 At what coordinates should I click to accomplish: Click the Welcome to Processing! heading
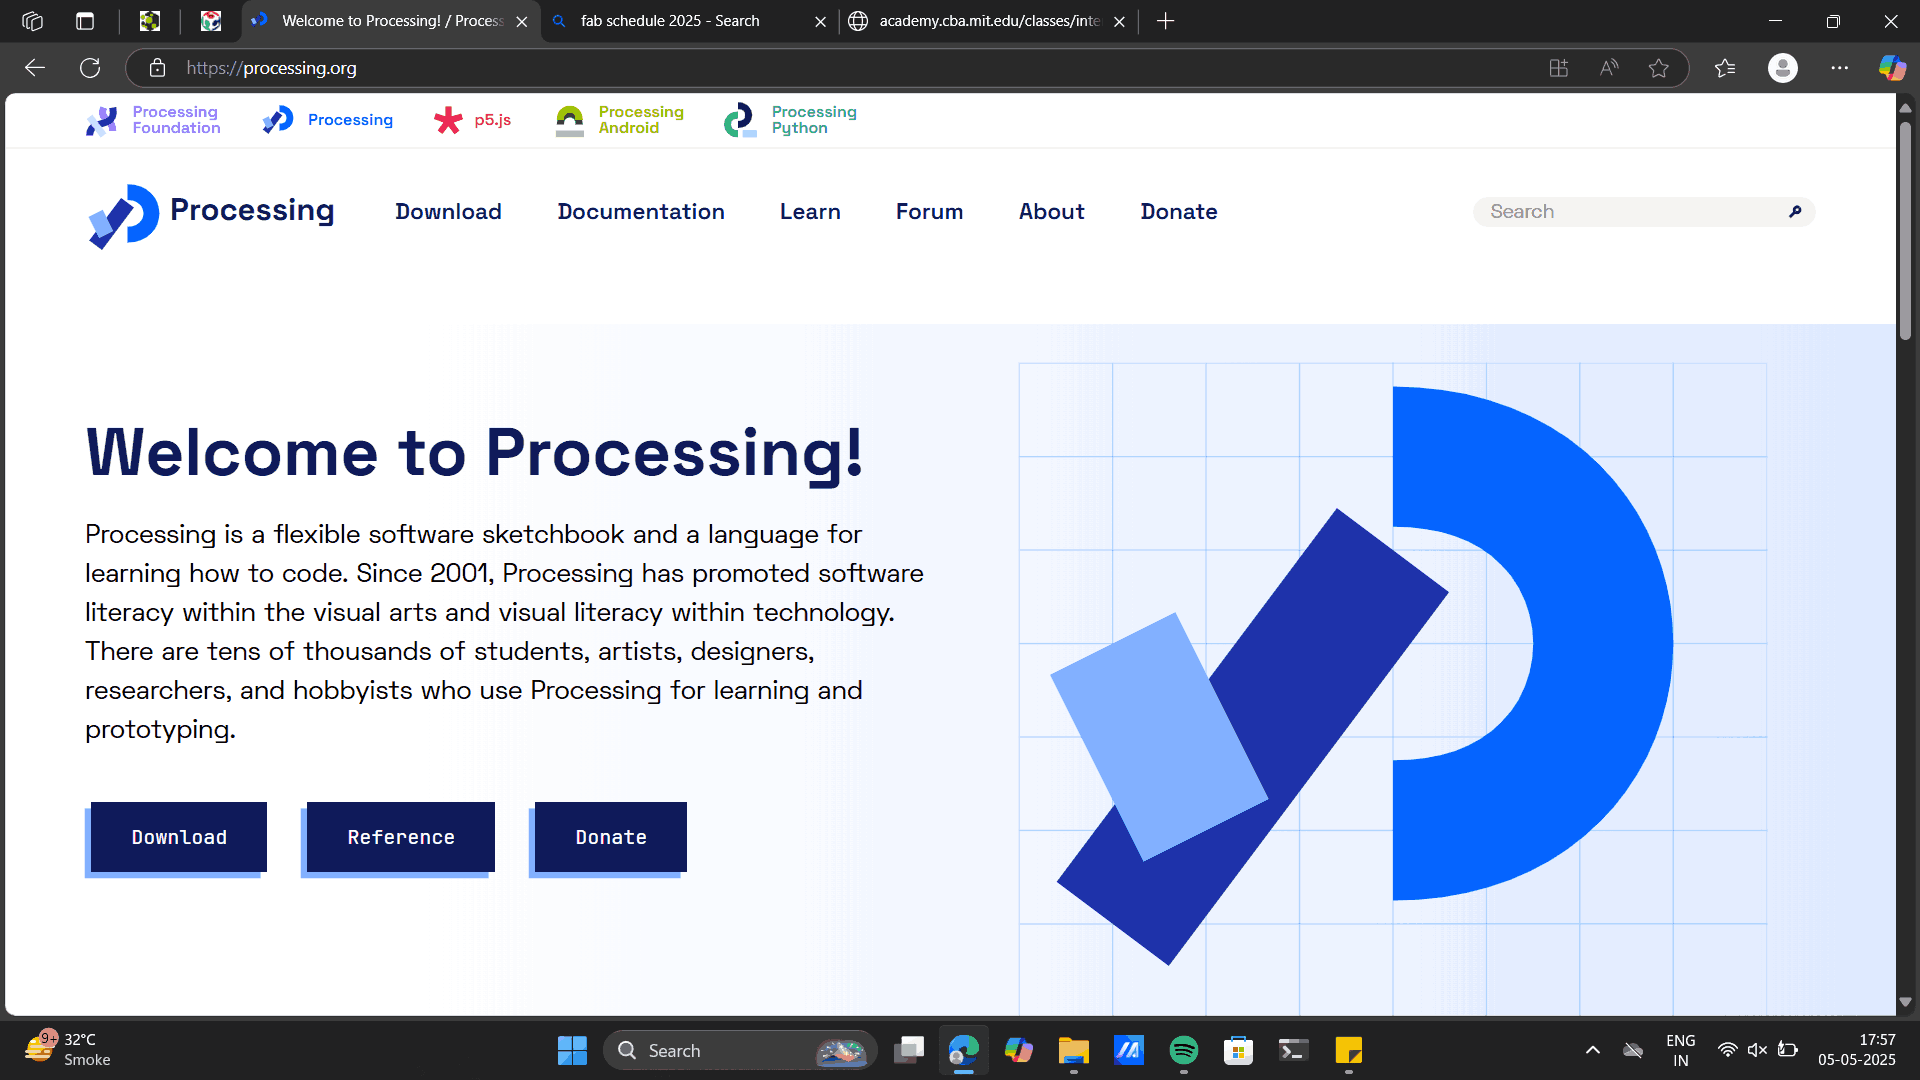tap(475, 452)
